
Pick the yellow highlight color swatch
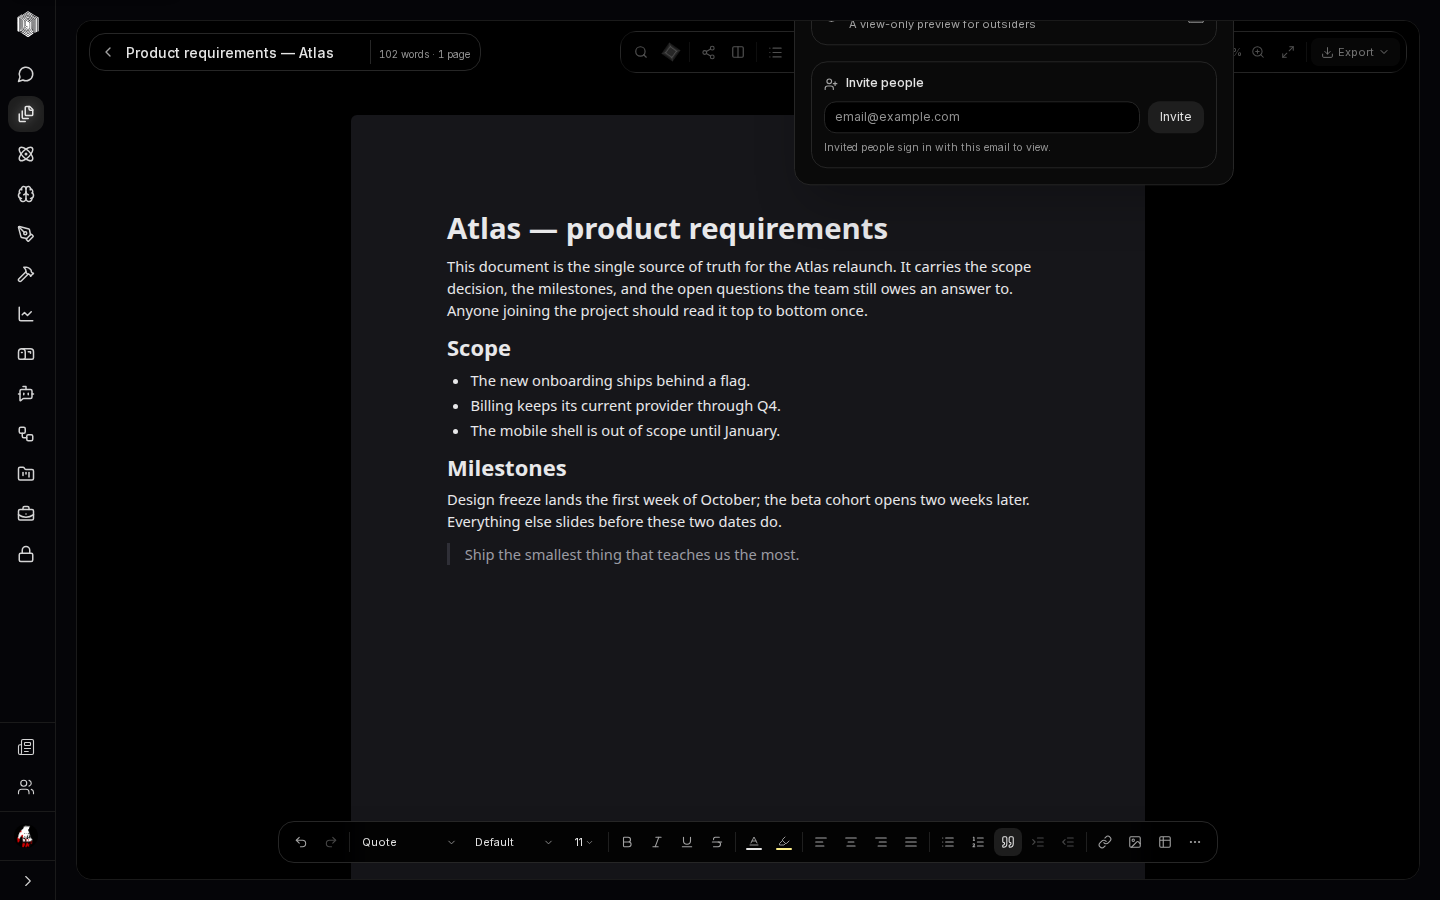784,842
